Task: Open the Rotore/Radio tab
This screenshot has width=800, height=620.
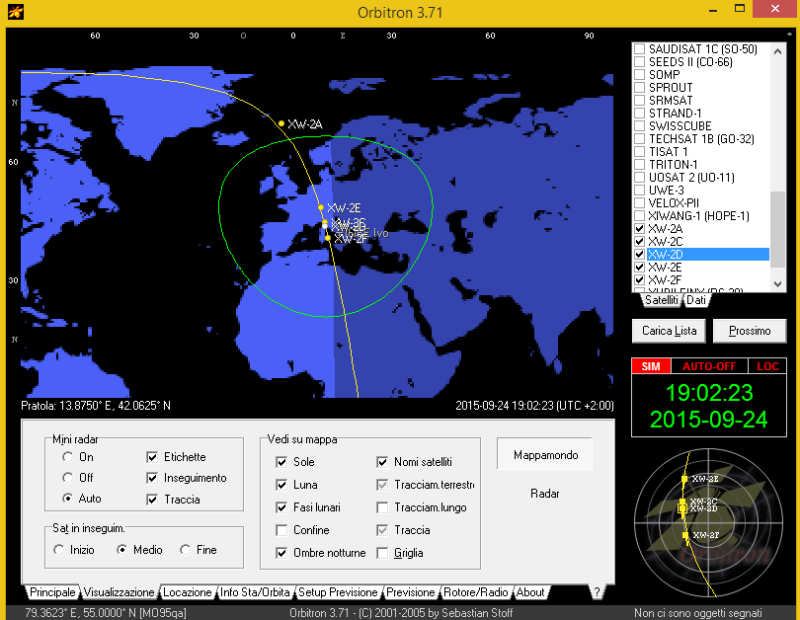Action: point(476,592)
